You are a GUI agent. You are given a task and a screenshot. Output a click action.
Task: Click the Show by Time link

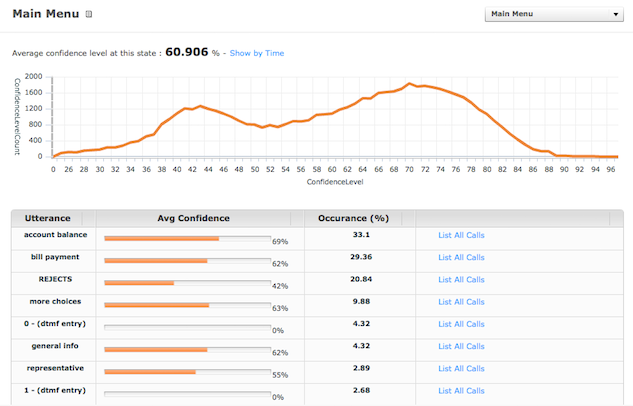pyautogui.click(x=257, y=53)
